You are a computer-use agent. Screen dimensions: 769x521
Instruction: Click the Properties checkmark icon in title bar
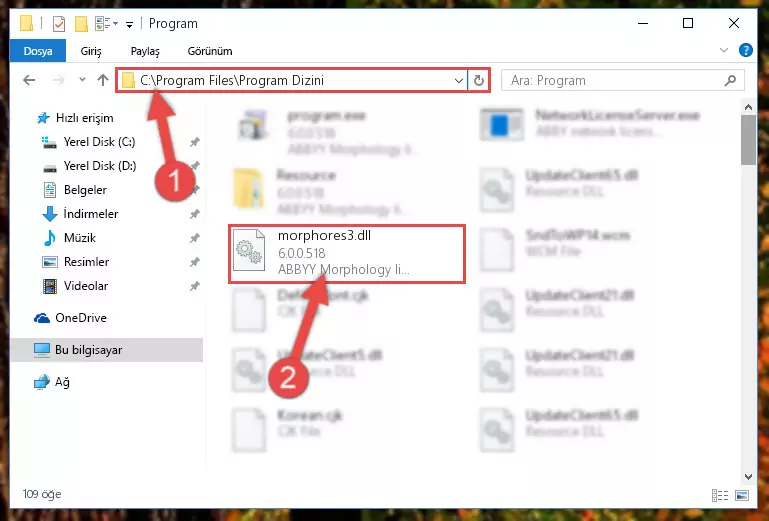pyautogui.click(x=58, y=24)
